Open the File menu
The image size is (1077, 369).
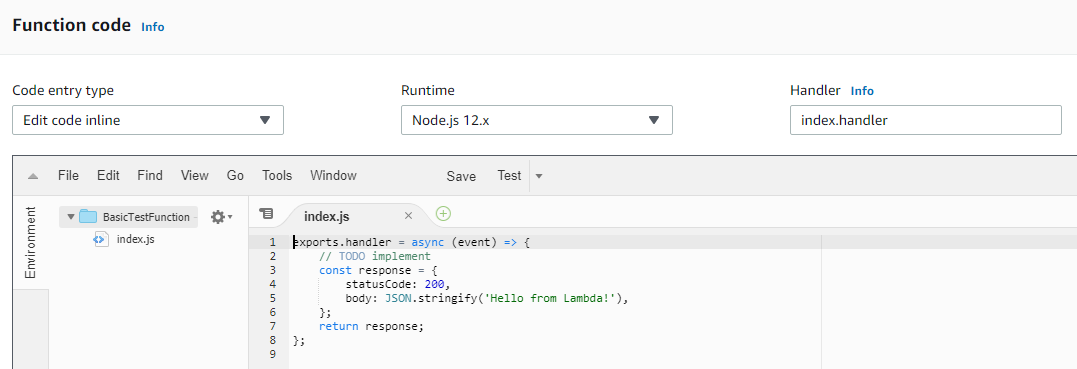point(68,176)
